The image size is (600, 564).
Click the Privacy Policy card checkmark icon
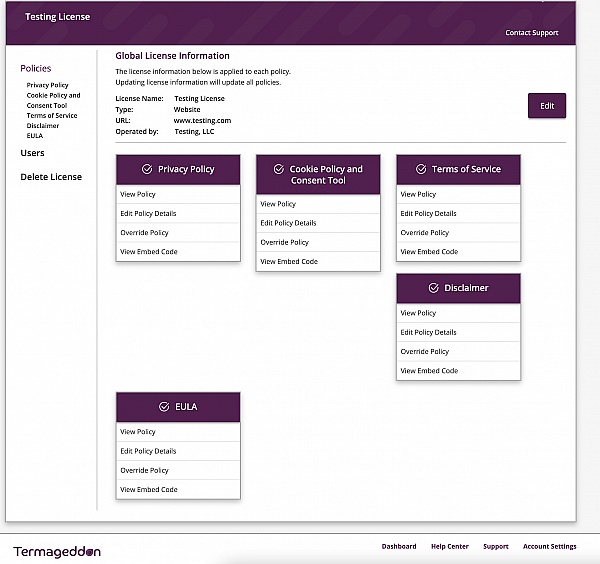(147, 169)
